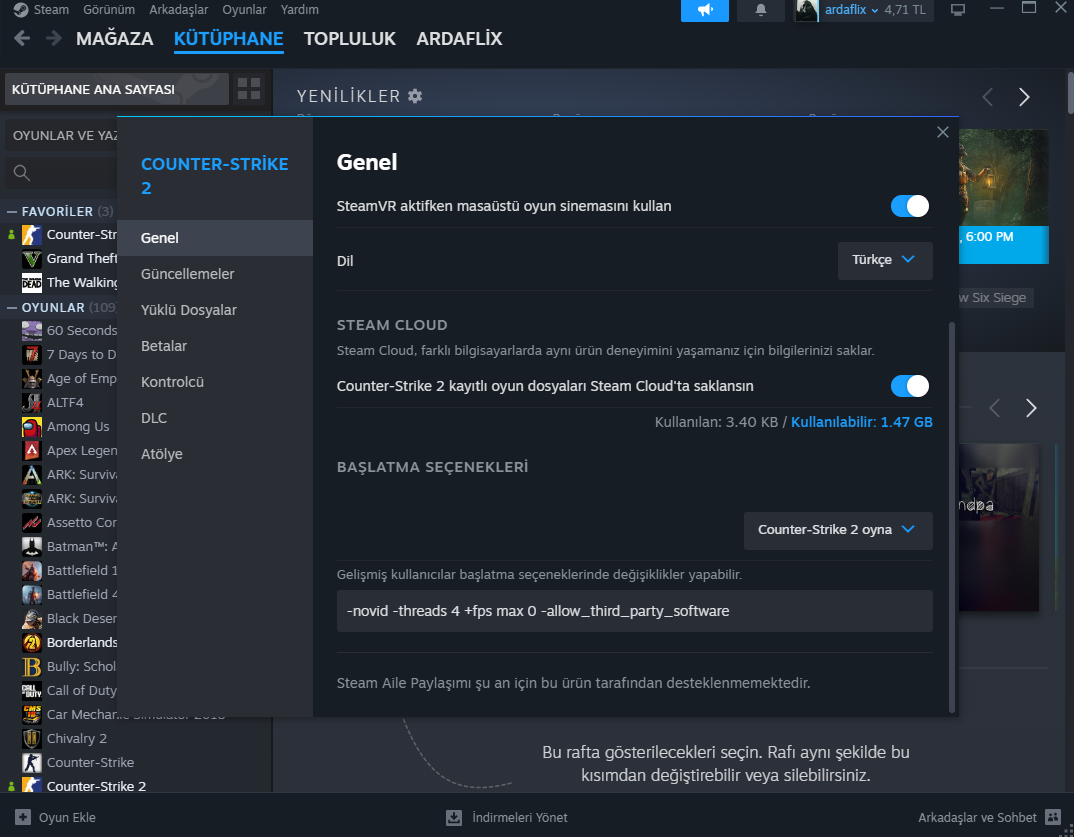Click the announcements megaphone icon
Screen dimensions: 1074x837
point(705,10)
